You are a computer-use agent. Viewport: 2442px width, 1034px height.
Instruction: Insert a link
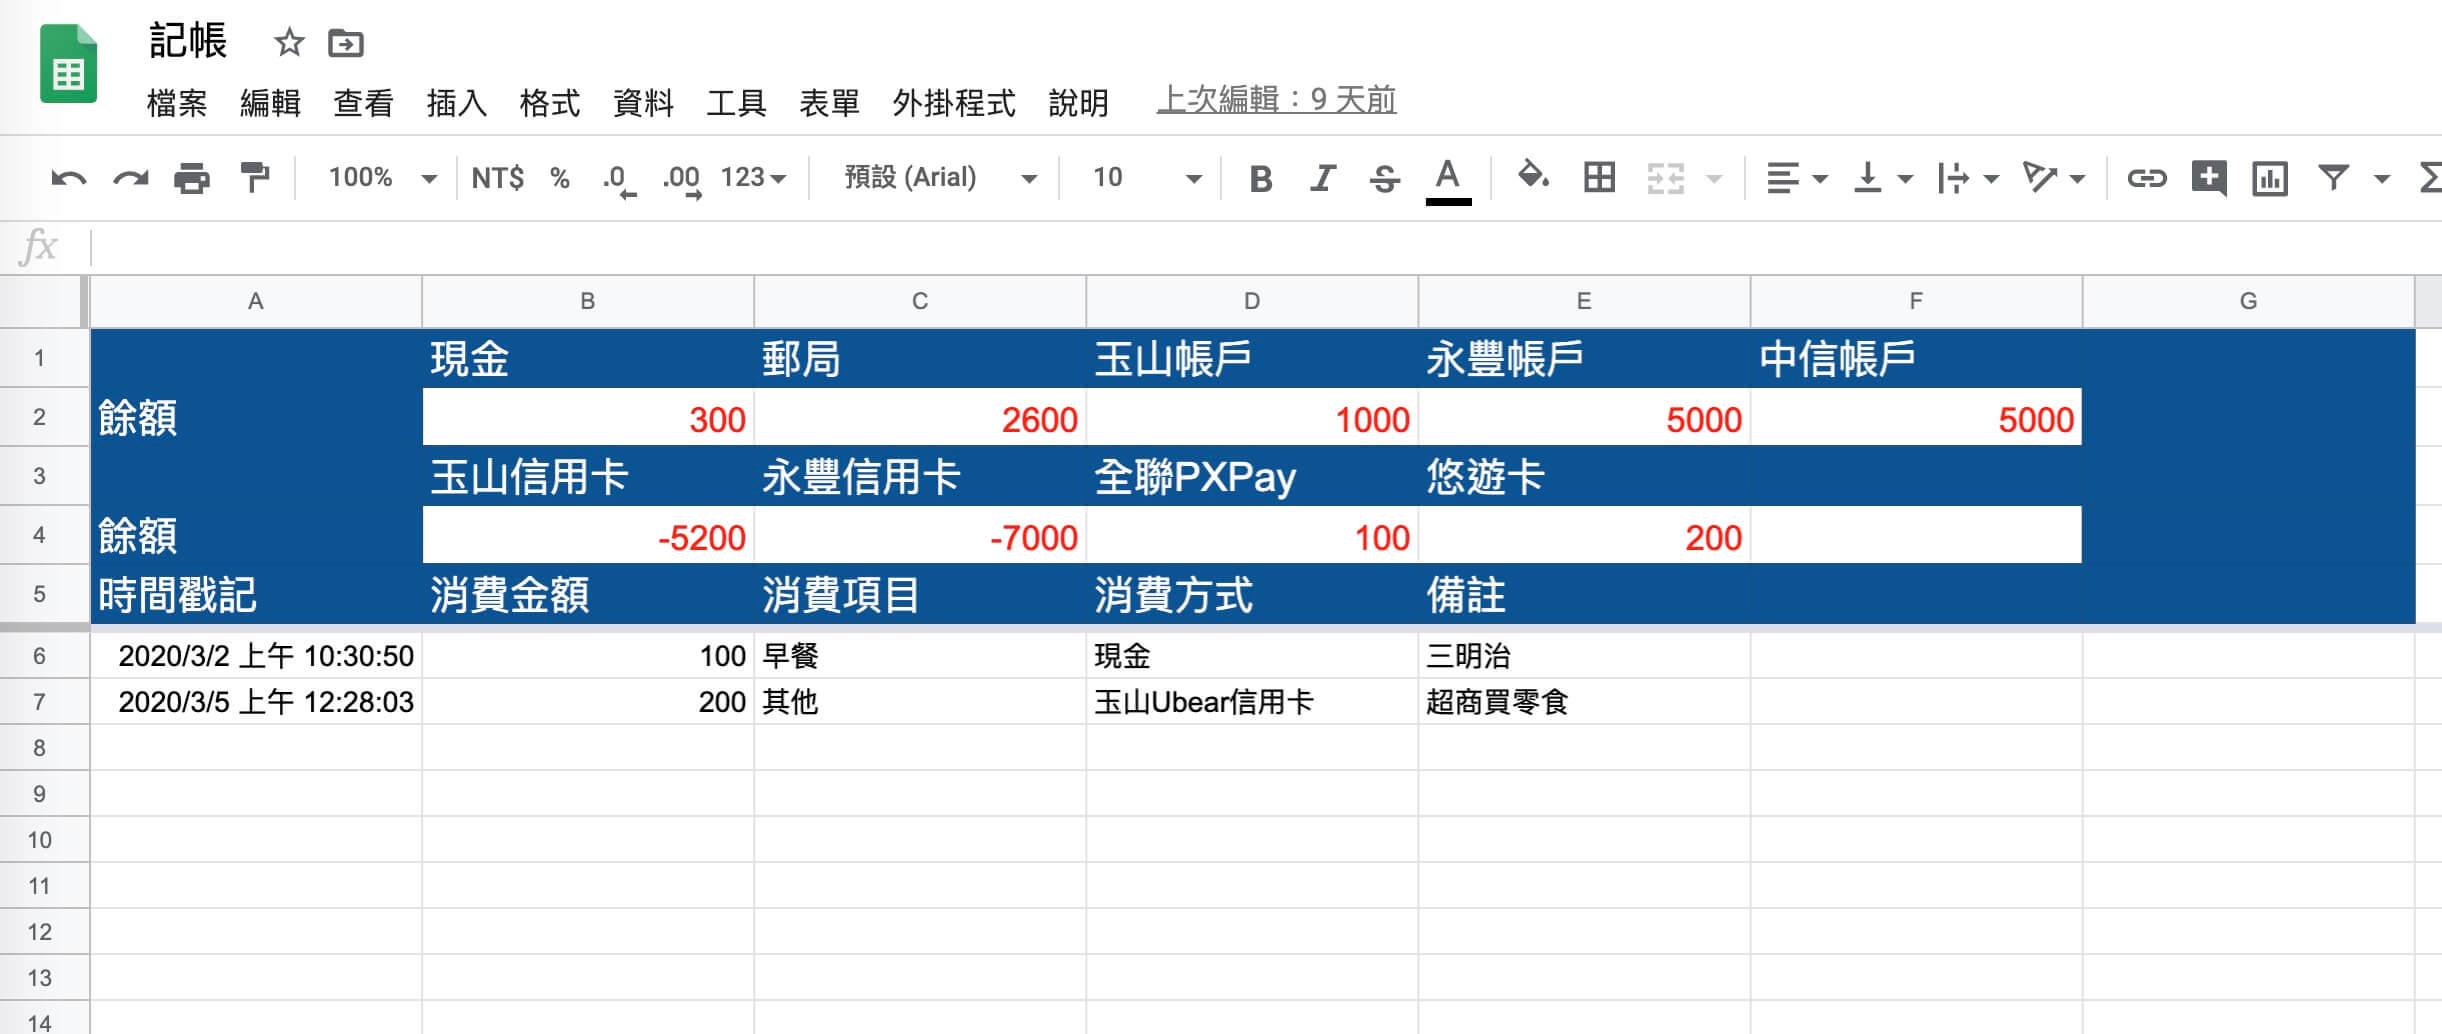pos(2147,178)
